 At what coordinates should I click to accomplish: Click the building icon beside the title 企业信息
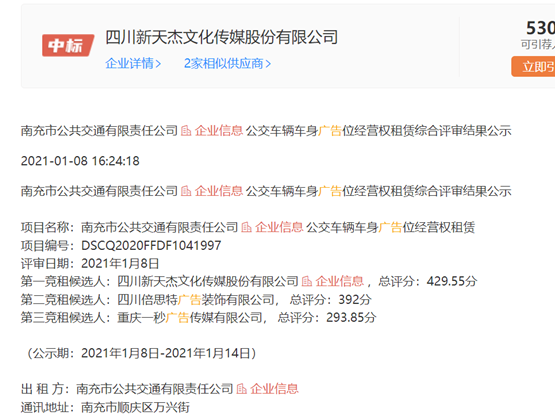coord(186,131)
